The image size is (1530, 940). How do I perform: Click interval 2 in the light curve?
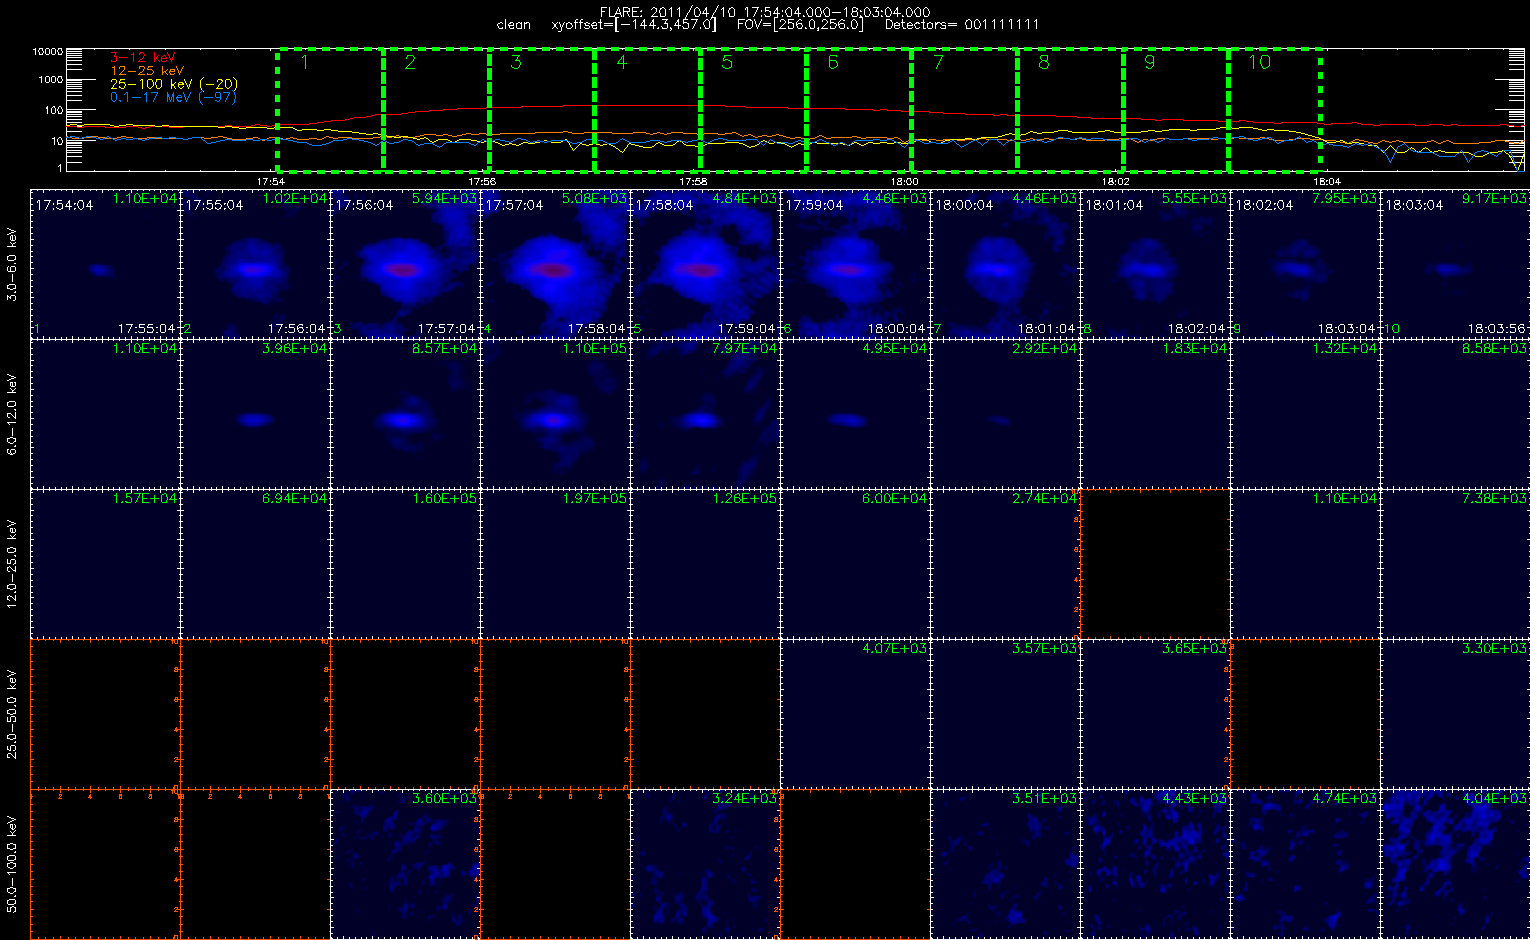(437, 109)
